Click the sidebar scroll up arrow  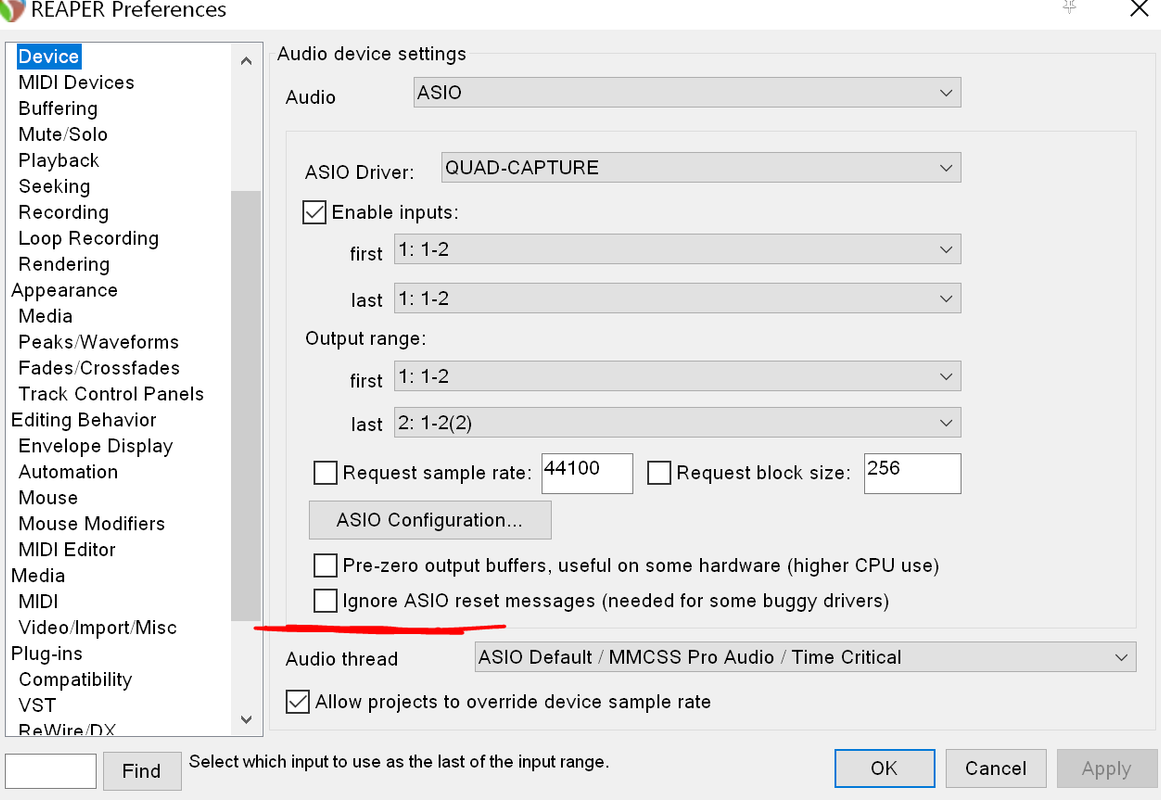click(x=247, y=61)
